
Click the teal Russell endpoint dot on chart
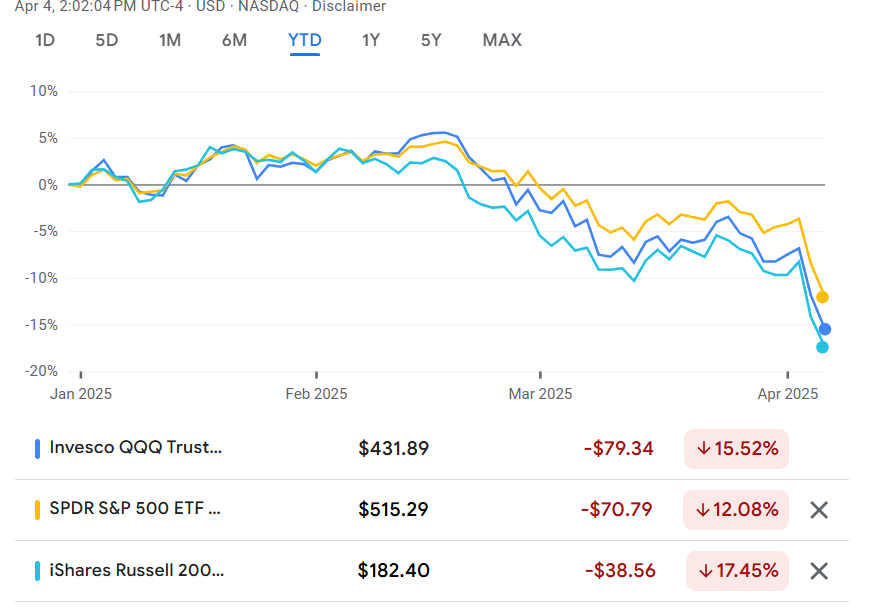822,347
